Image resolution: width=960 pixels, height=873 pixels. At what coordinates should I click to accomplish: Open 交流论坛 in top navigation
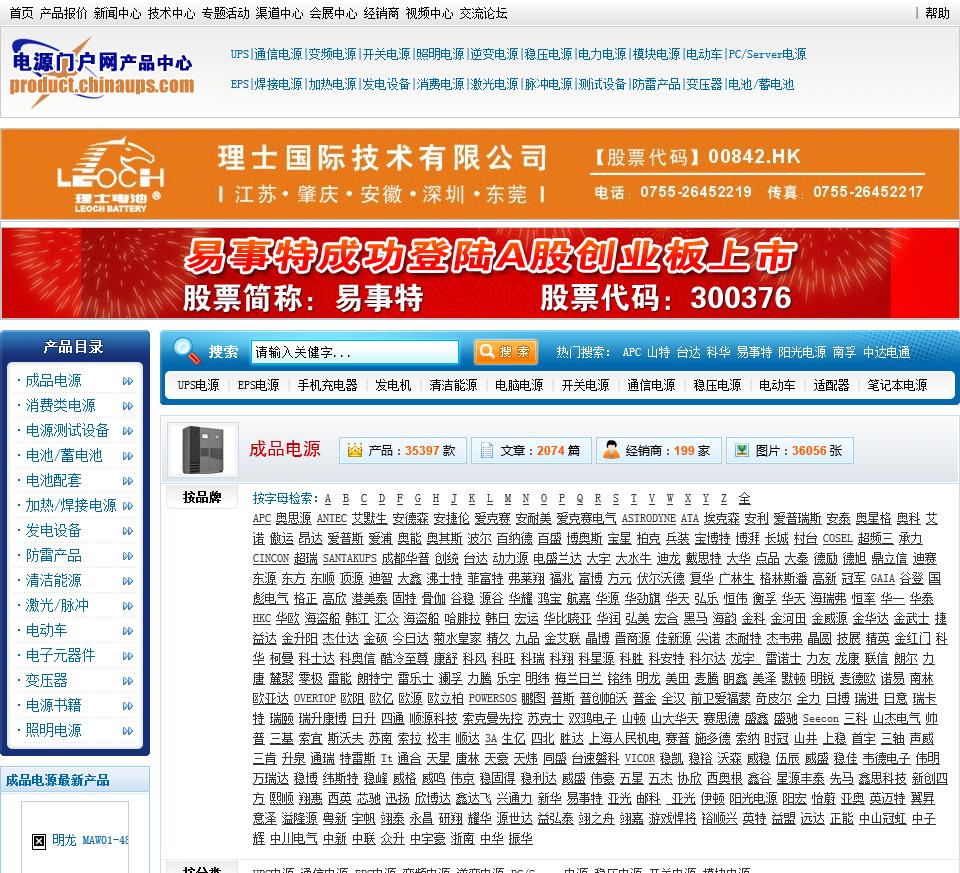tap(484, 13)
